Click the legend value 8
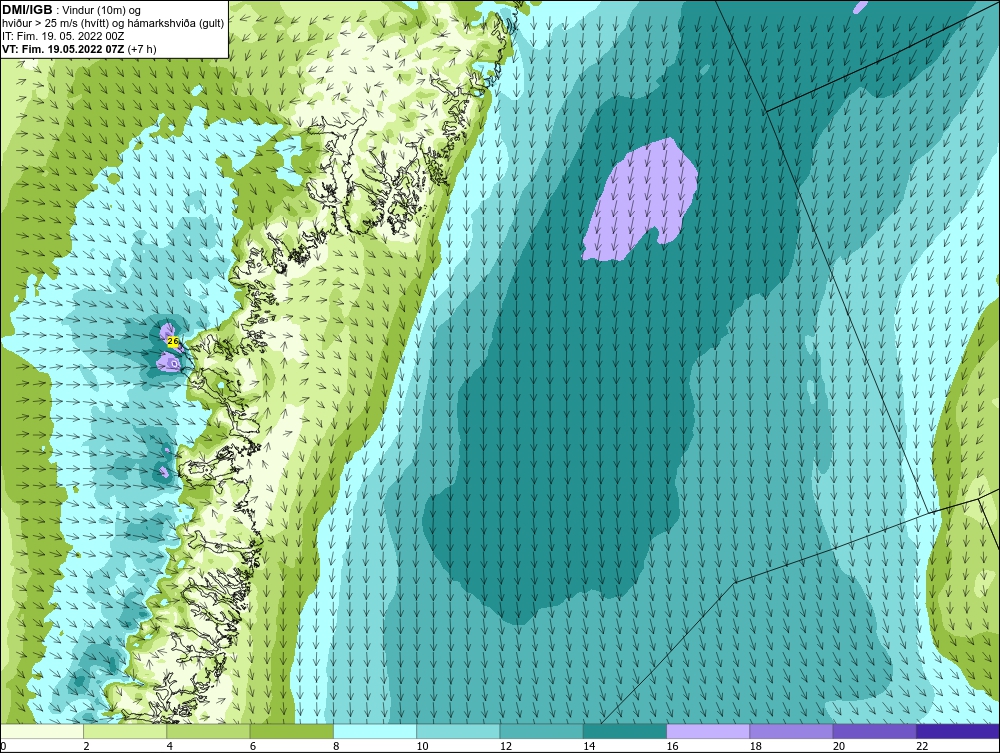 [336, 746]
